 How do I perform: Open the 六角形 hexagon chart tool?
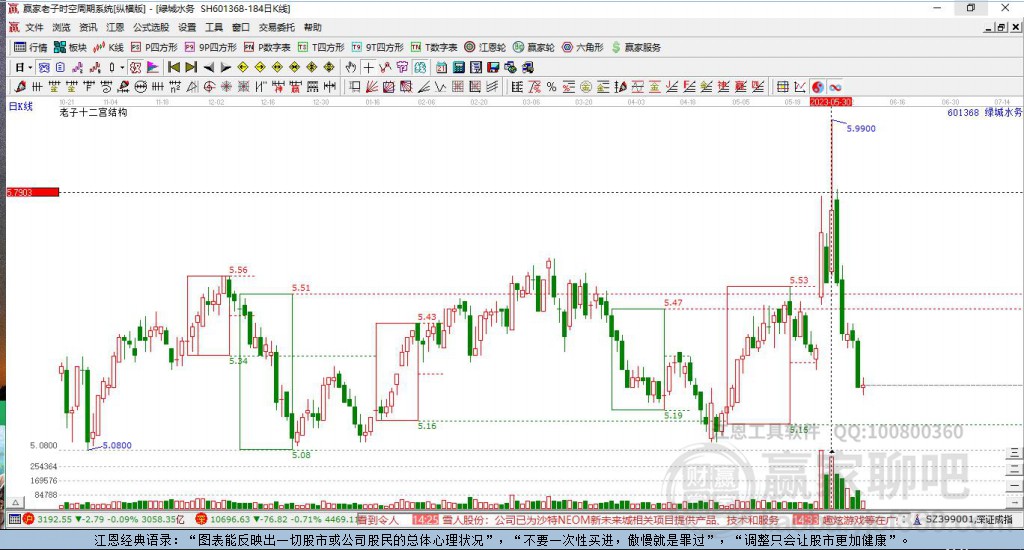[x=583, y=47]
